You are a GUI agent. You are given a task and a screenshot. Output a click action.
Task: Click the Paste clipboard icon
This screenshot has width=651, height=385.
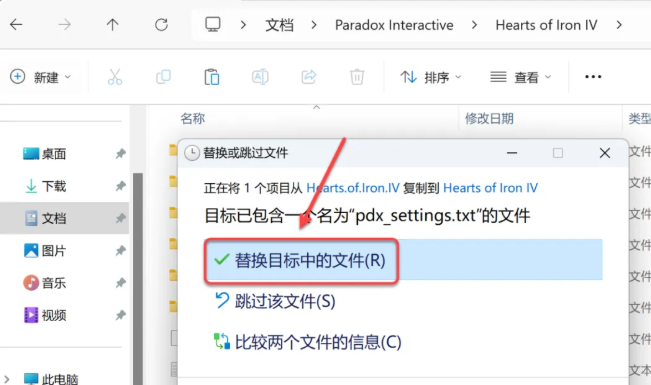click(x=212, y=77)
